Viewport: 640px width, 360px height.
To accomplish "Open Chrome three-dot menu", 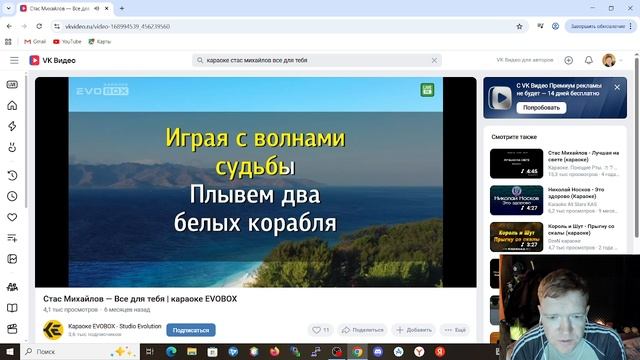I will click(631, 26).
